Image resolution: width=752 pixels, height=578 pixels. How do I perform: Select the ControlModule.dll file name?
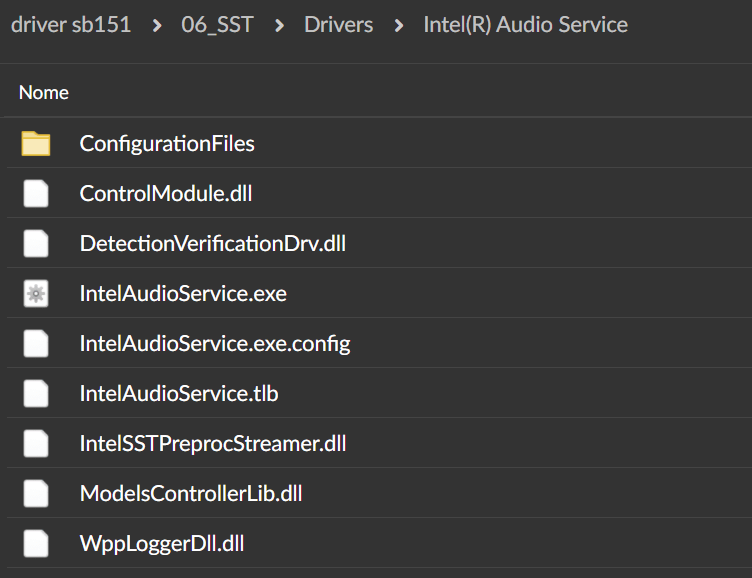point(166,194)
